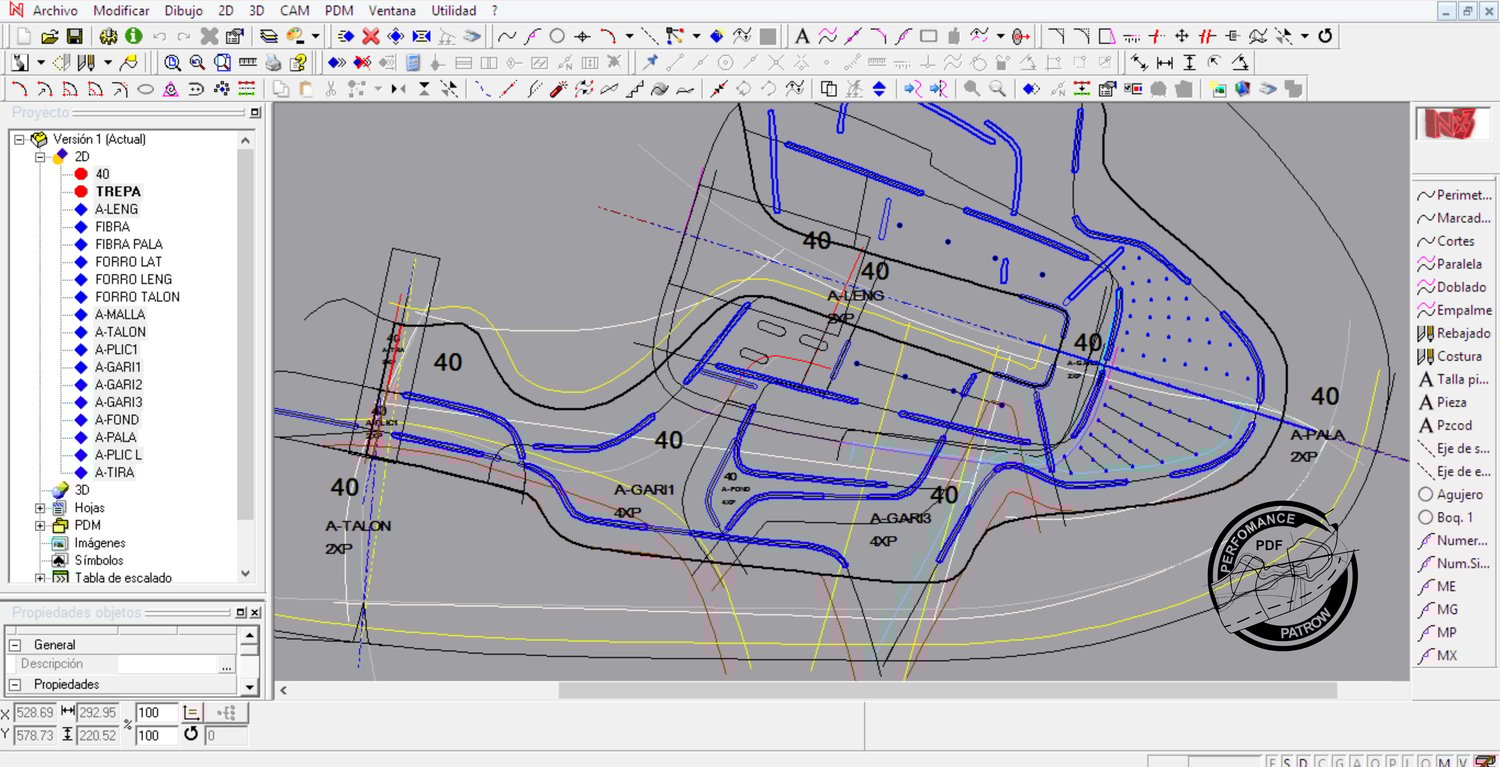Click the green information icon
1500x767 pixels.
(x=133, y=36)
